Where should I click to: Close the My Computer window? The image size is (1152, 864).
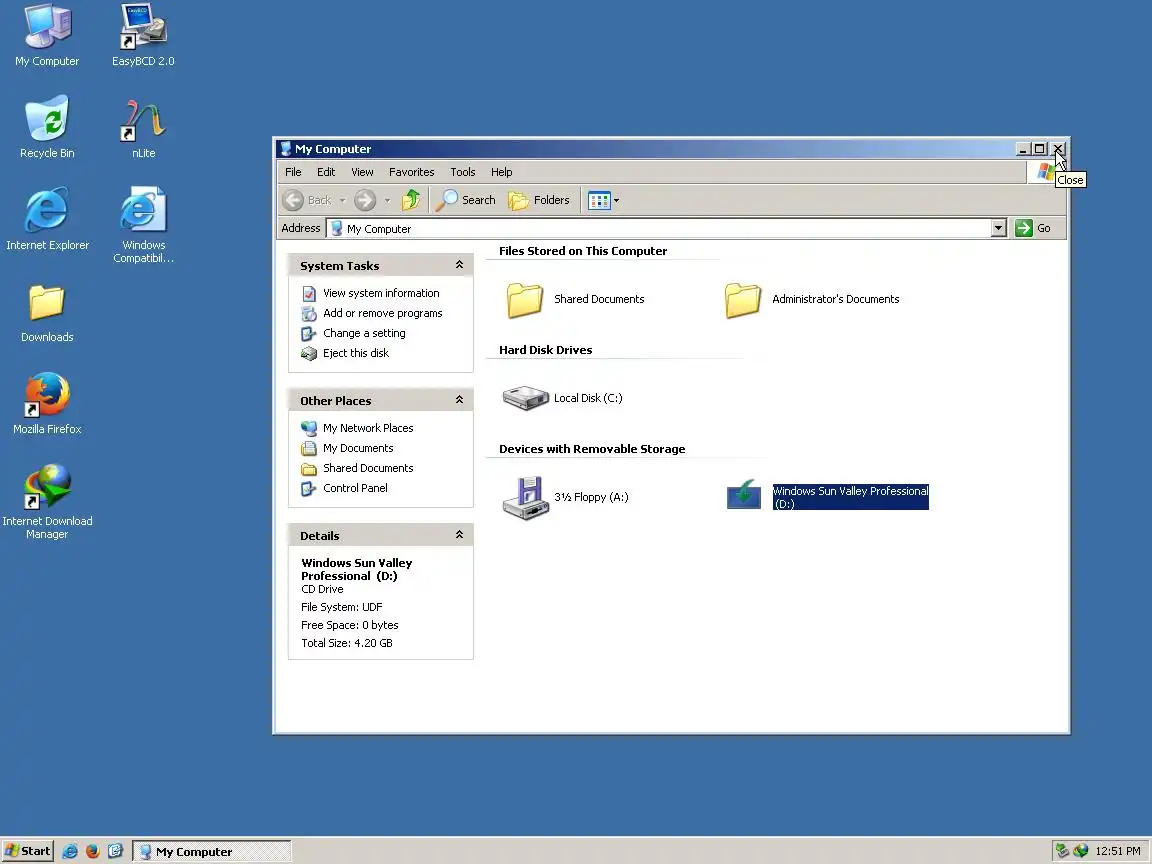tap(1058, 149)
